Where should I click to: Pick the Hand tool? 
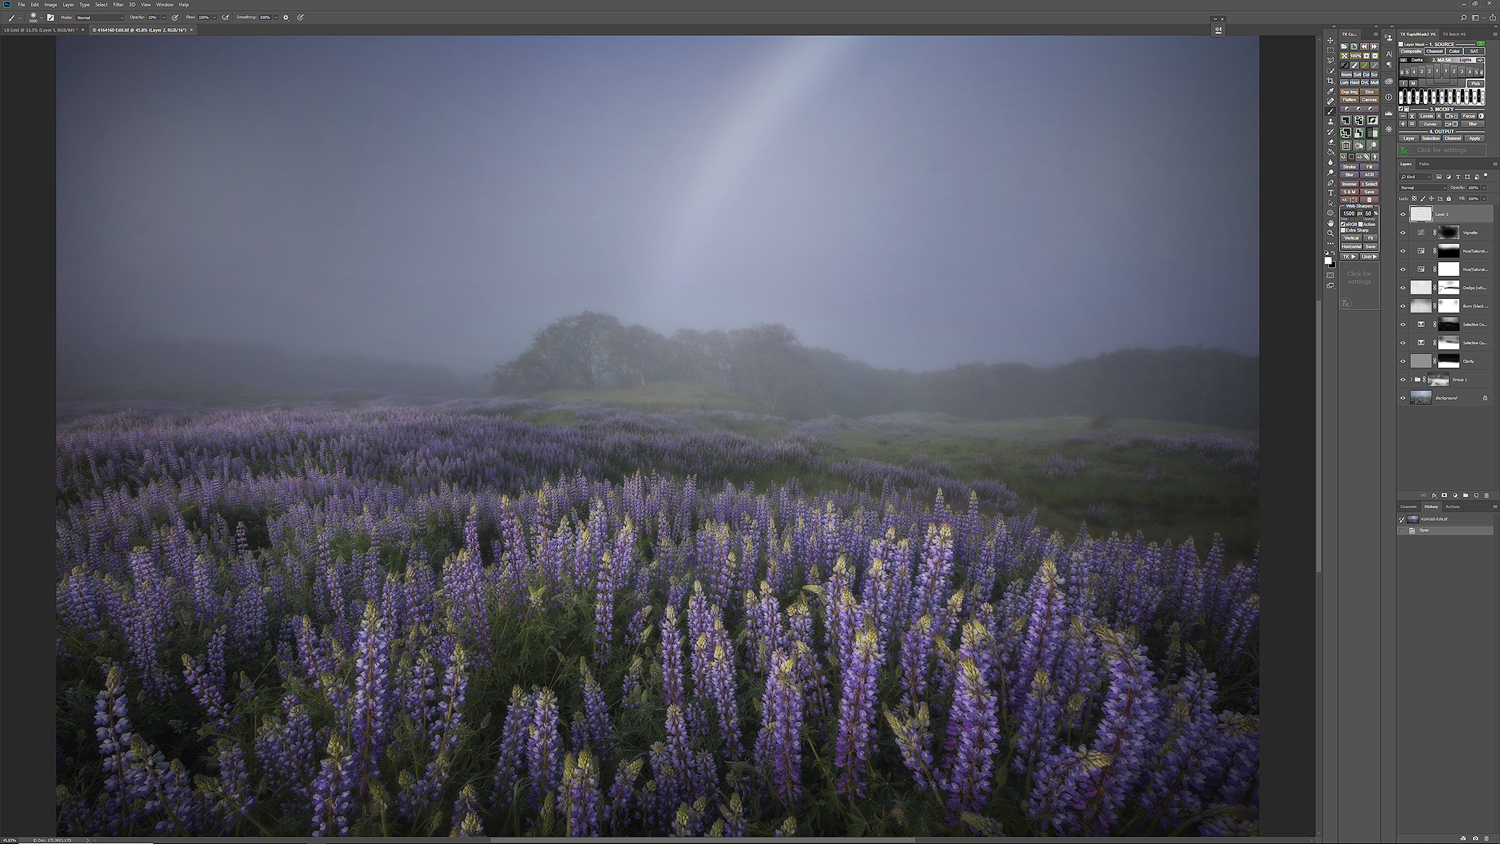[x=1330, y=223]
